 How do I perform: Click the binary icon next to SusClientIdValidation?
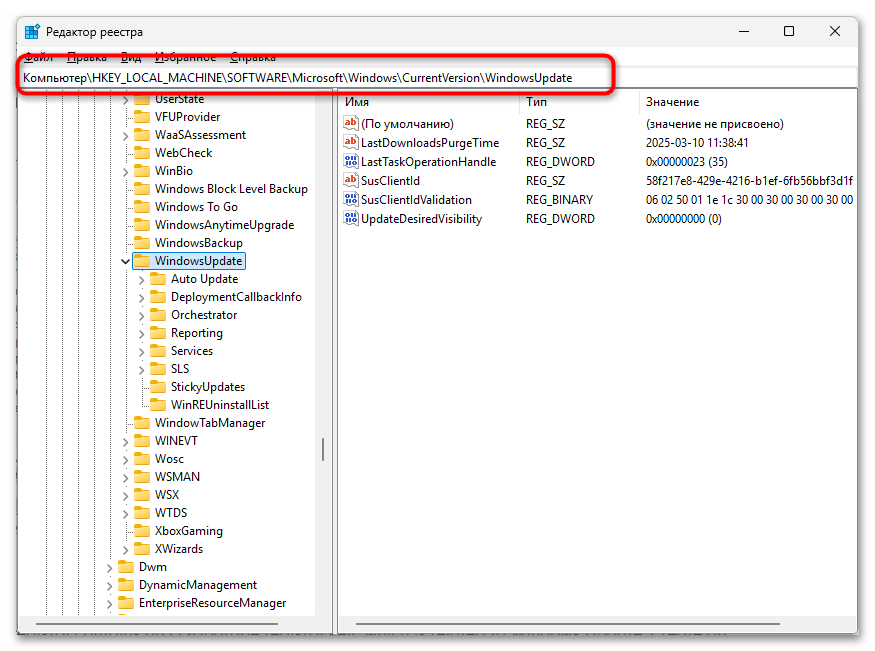pyautogui.click(x=350, y=199)
